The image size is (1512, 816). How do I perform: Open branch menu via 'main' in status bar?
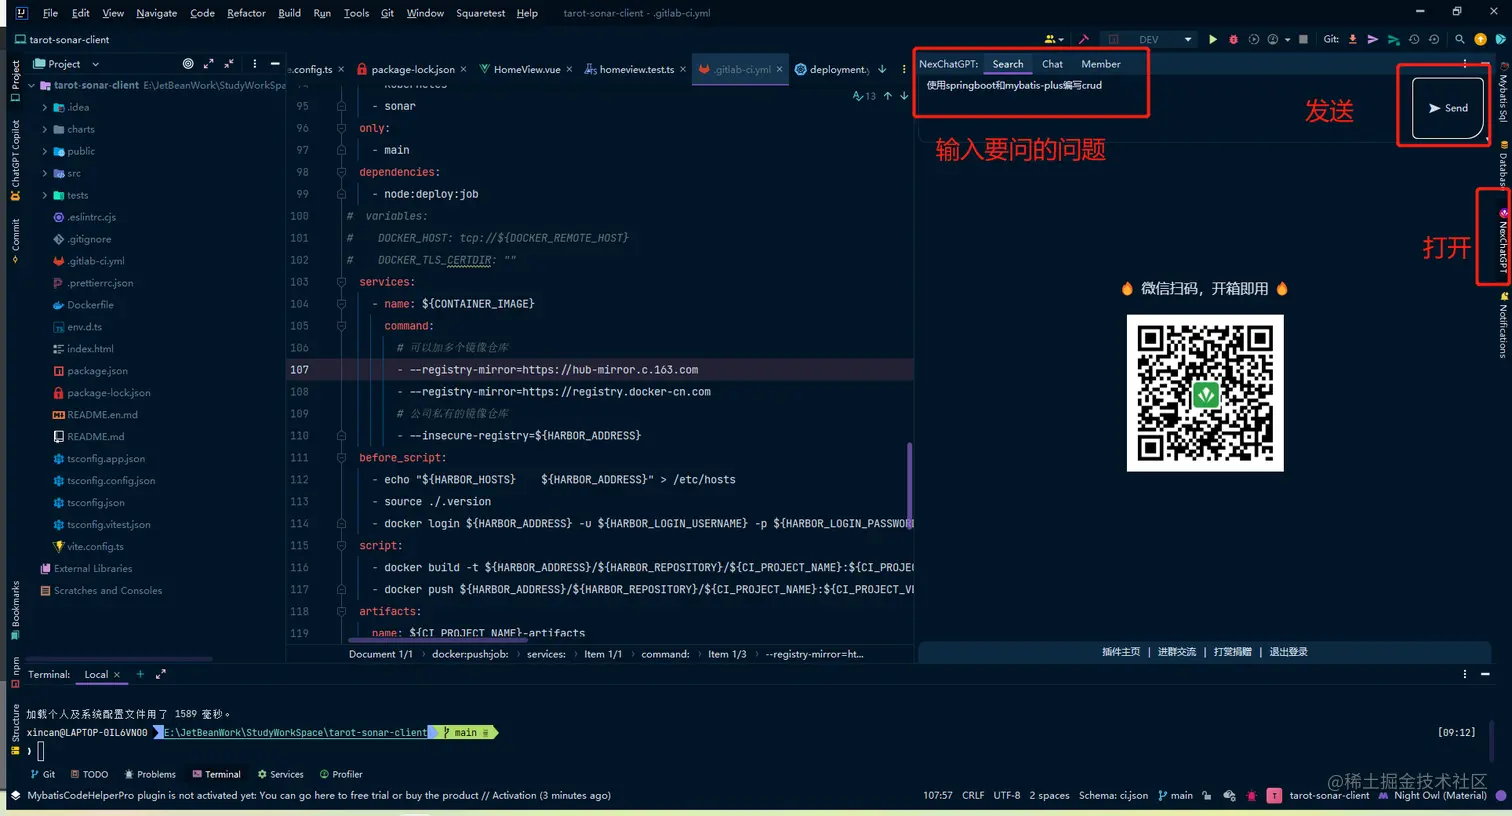1181,795
